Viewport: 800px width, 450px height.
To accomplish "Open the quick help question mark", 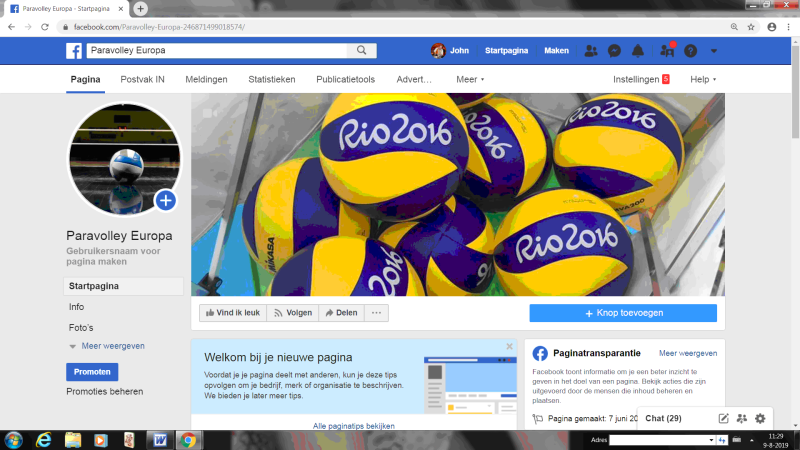I will pyautogui.click(x=690, y=51).
